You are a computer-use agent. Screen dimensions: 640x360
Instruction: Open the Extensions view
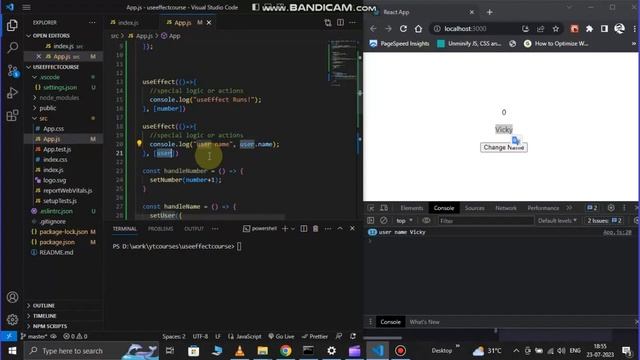point(12,116)
